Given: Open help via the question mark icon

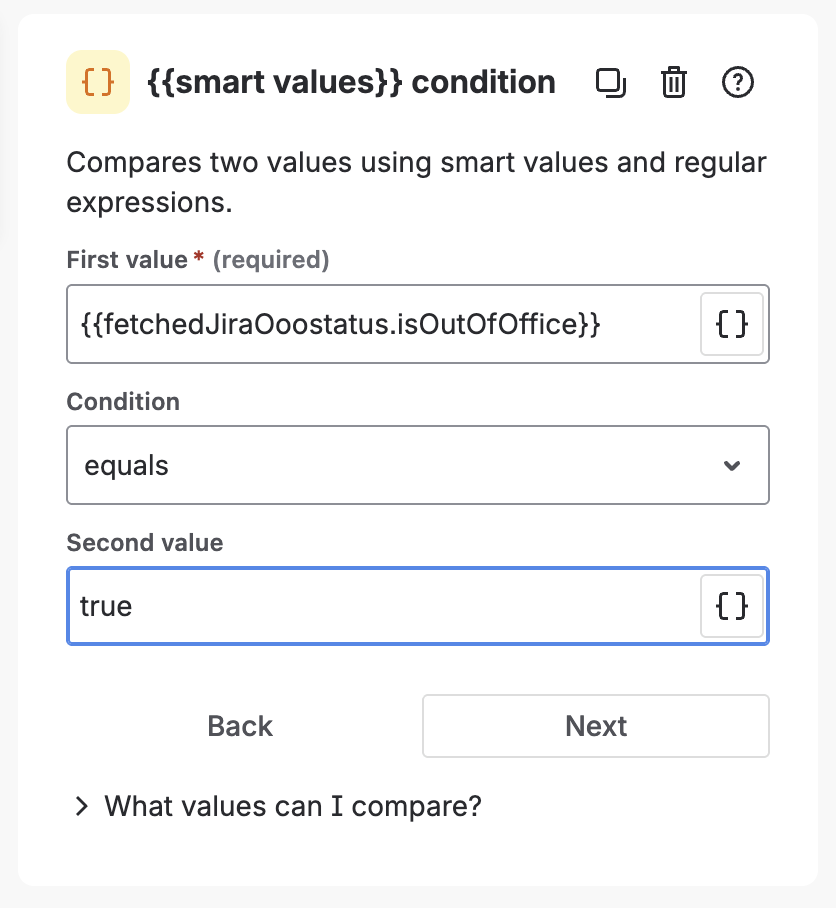Looking at the screenshot, I should (737, 83).
